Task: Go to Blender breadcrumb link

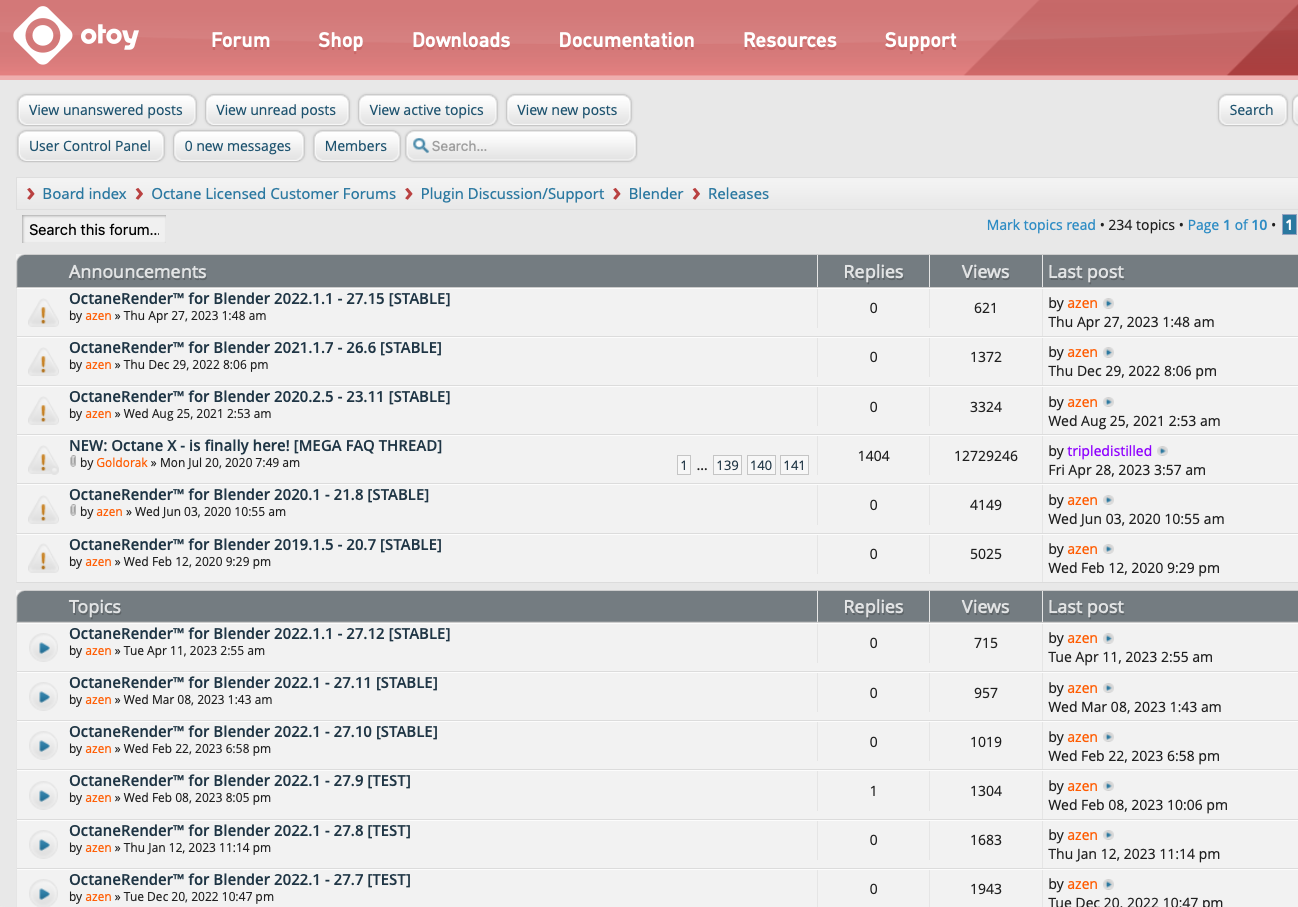Action: coord(656,194)
